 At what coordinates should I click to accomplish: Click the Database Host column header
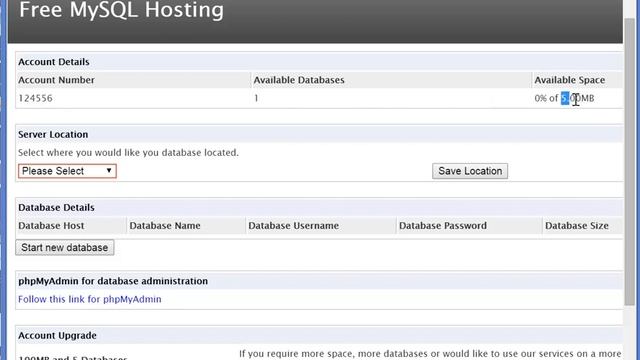pos(51,226)
